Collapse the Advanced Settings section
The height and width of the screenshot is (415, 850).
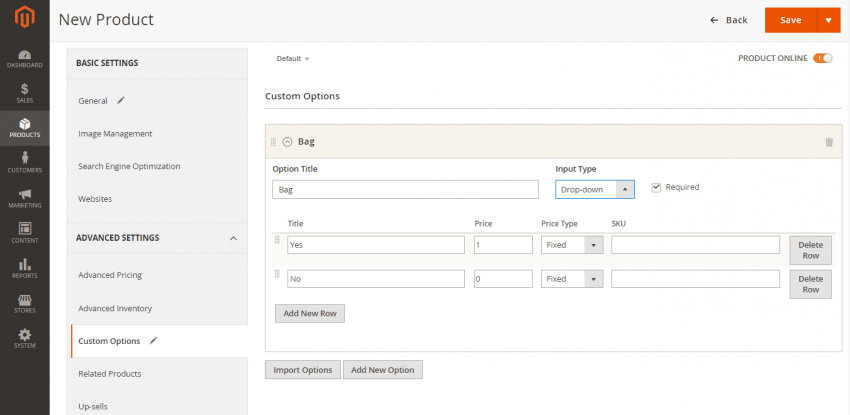[233, 238]
